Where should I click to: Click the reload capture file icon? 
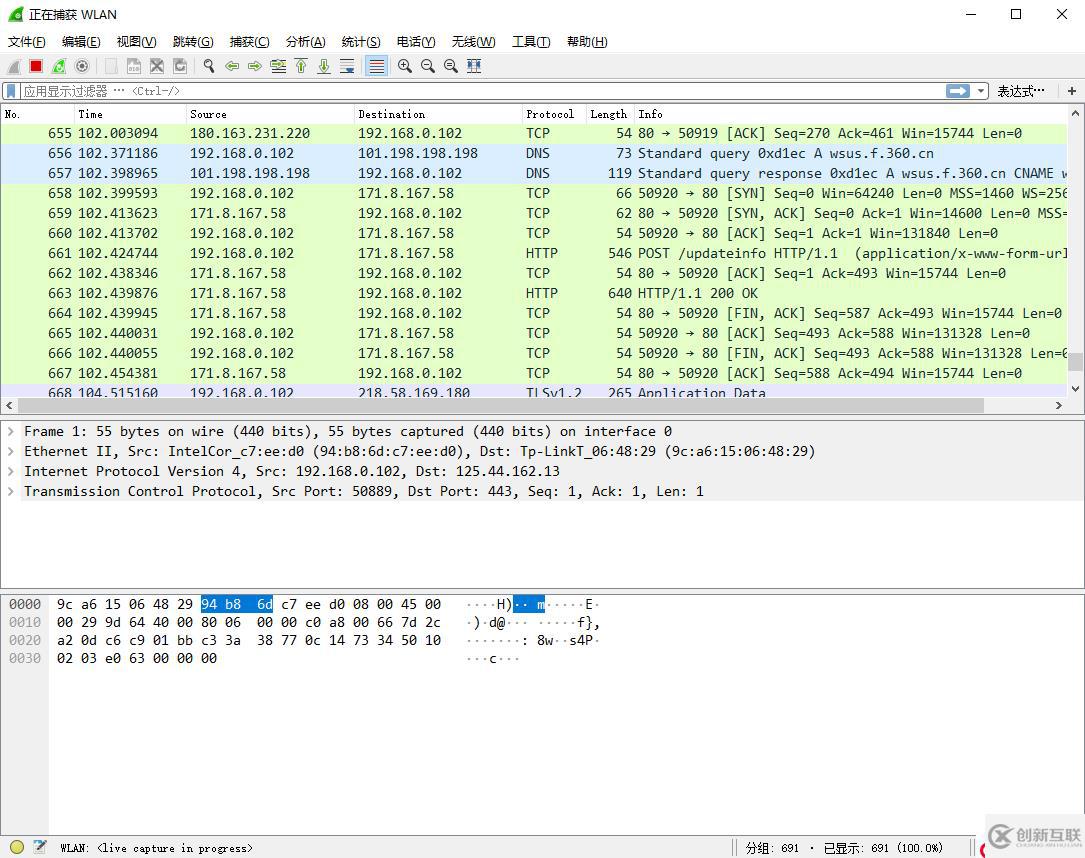[x=180, y=66]
